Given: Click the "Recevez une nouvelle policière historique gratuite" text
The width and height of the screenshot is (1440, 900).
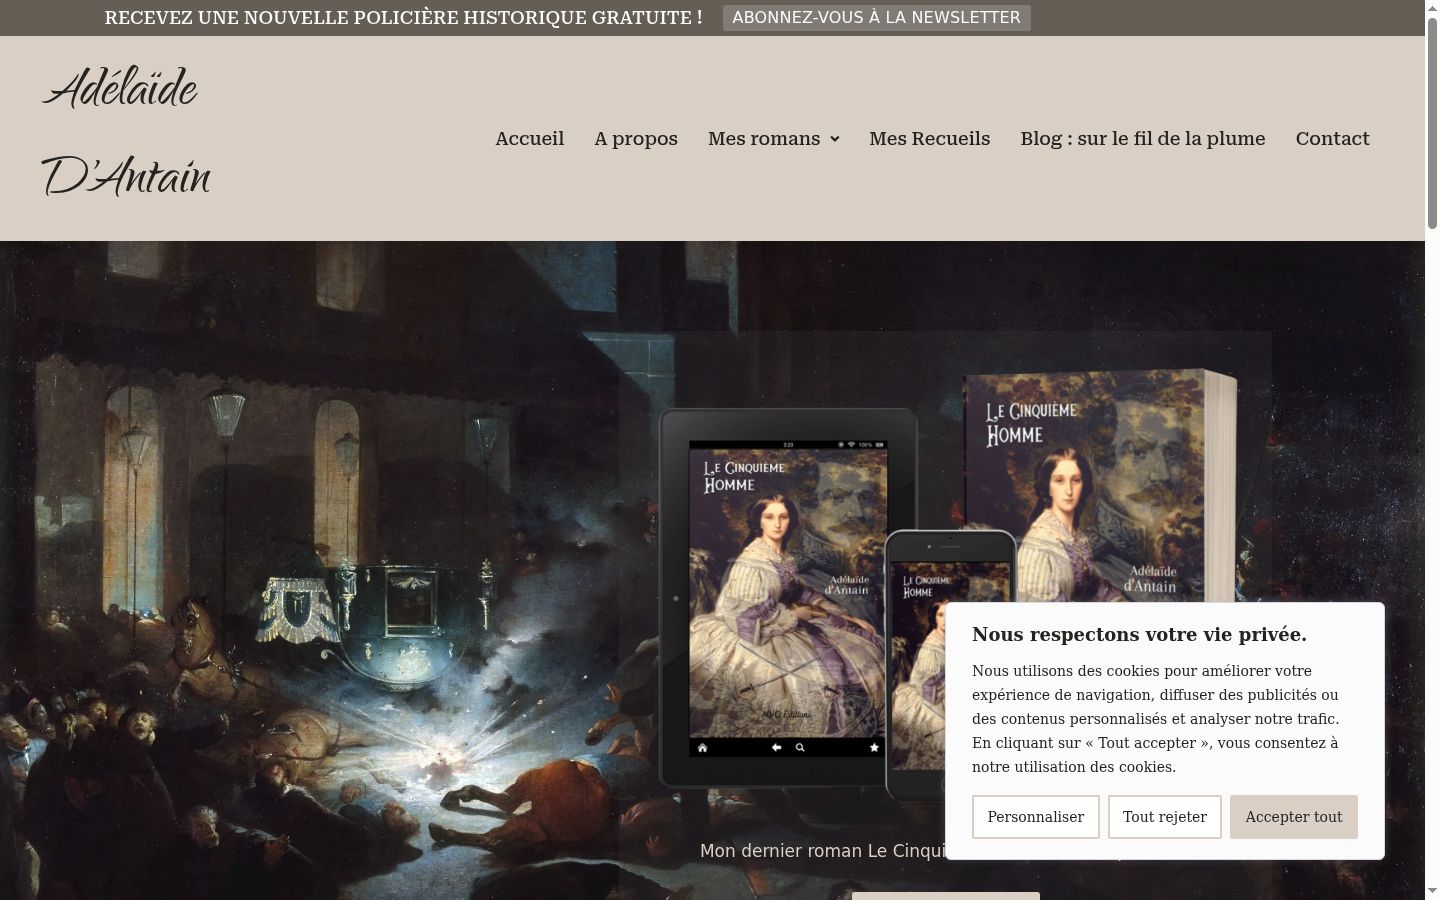Looking at the screenshot, I should coord(403,18).
